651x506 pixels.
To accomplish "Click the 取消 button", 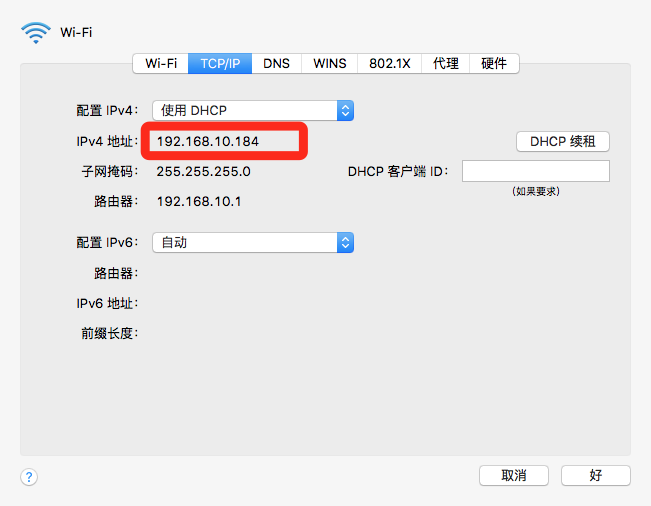I will (x=514, y=475).
